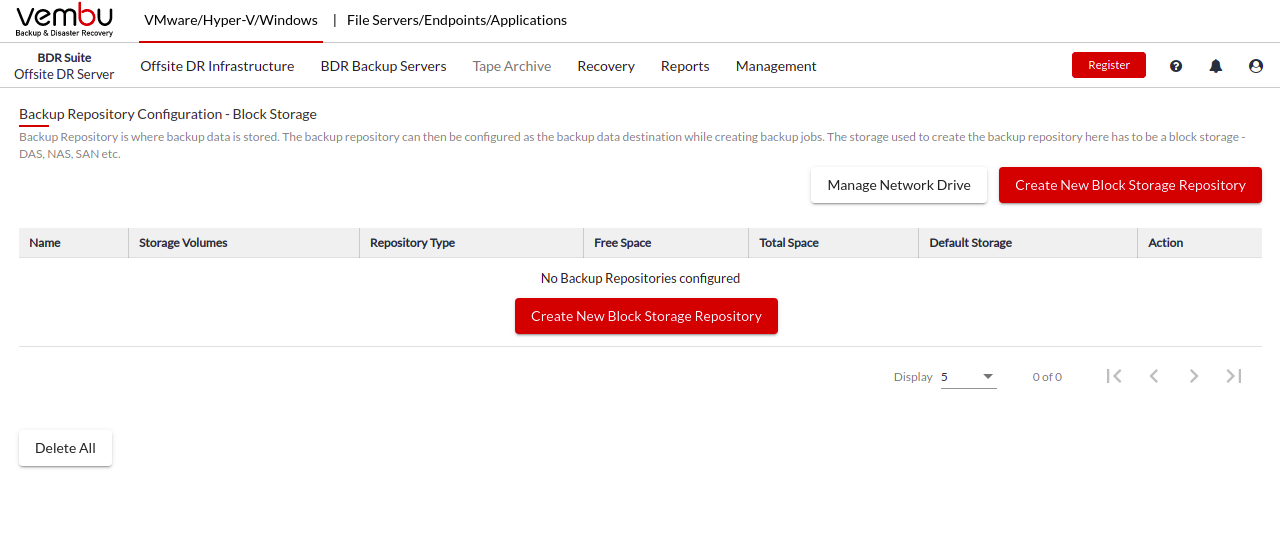Select the VMware/Hyper-V/Windows tab
The height and width of the screenshot is (534, 1280).
231,20
